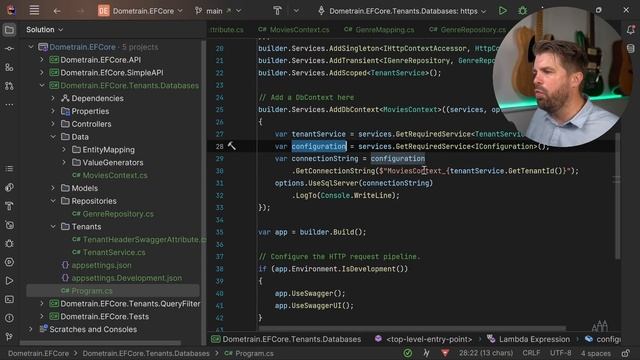Start debugging with the bug icon

(x=522, y=11)
